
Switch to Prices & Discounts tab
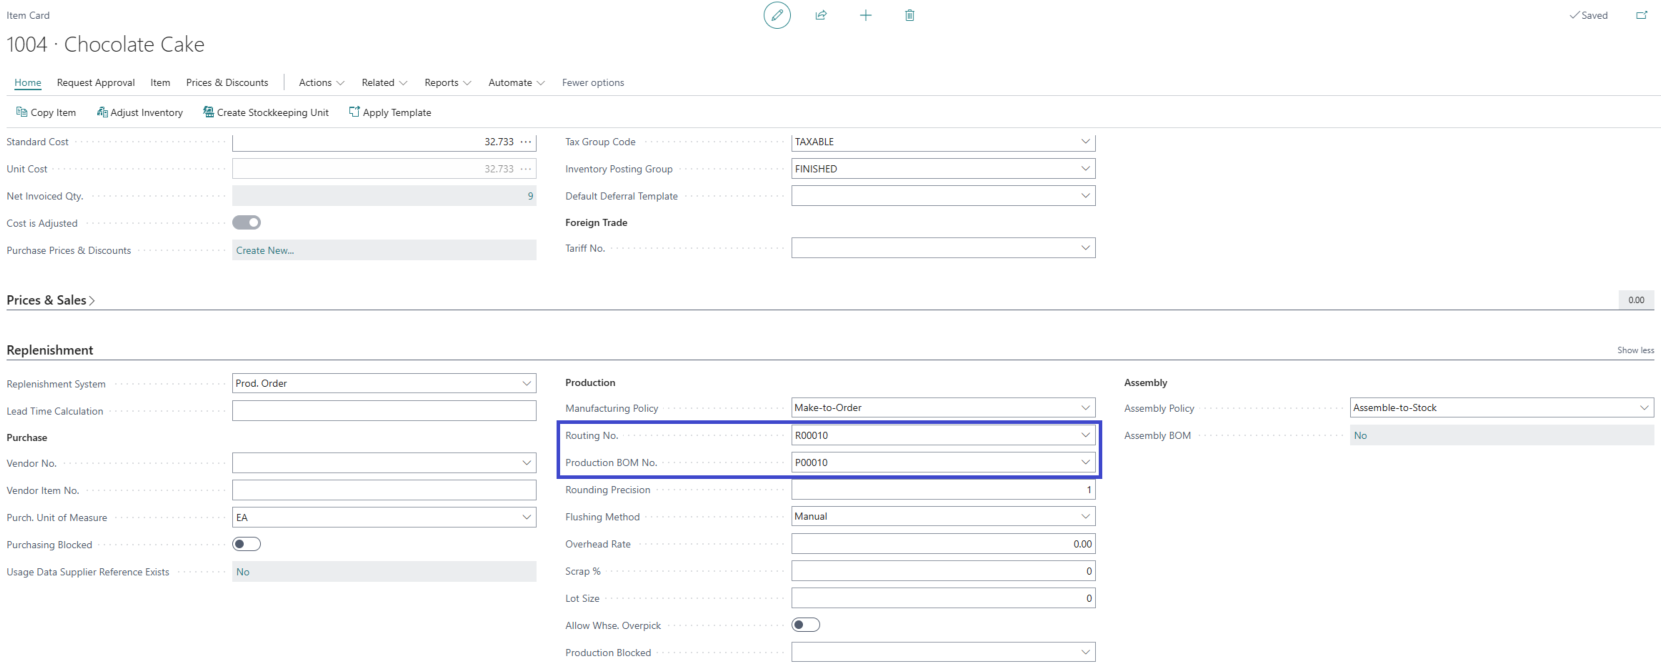(x=227, y=83)
